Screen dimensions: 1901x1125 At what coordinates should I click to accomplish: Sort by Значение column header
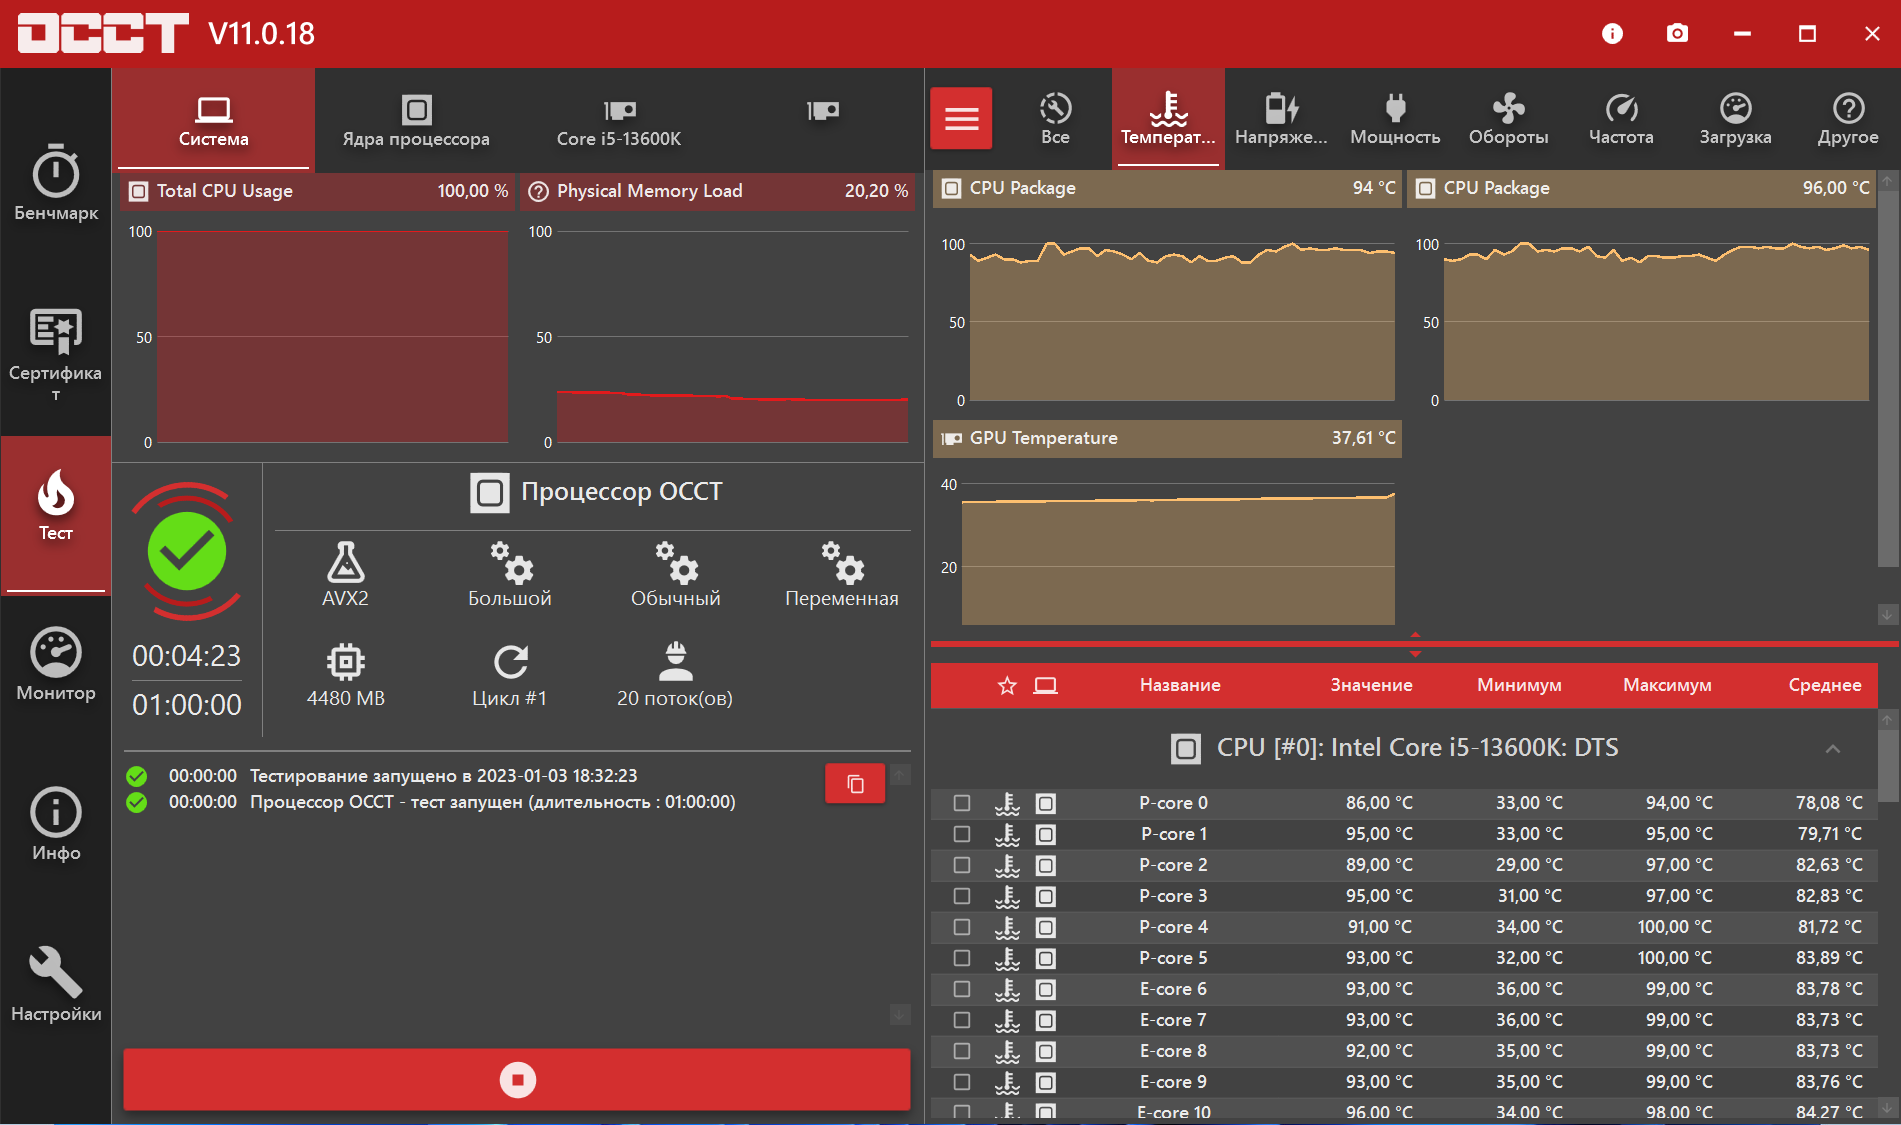click(1371, 685)
